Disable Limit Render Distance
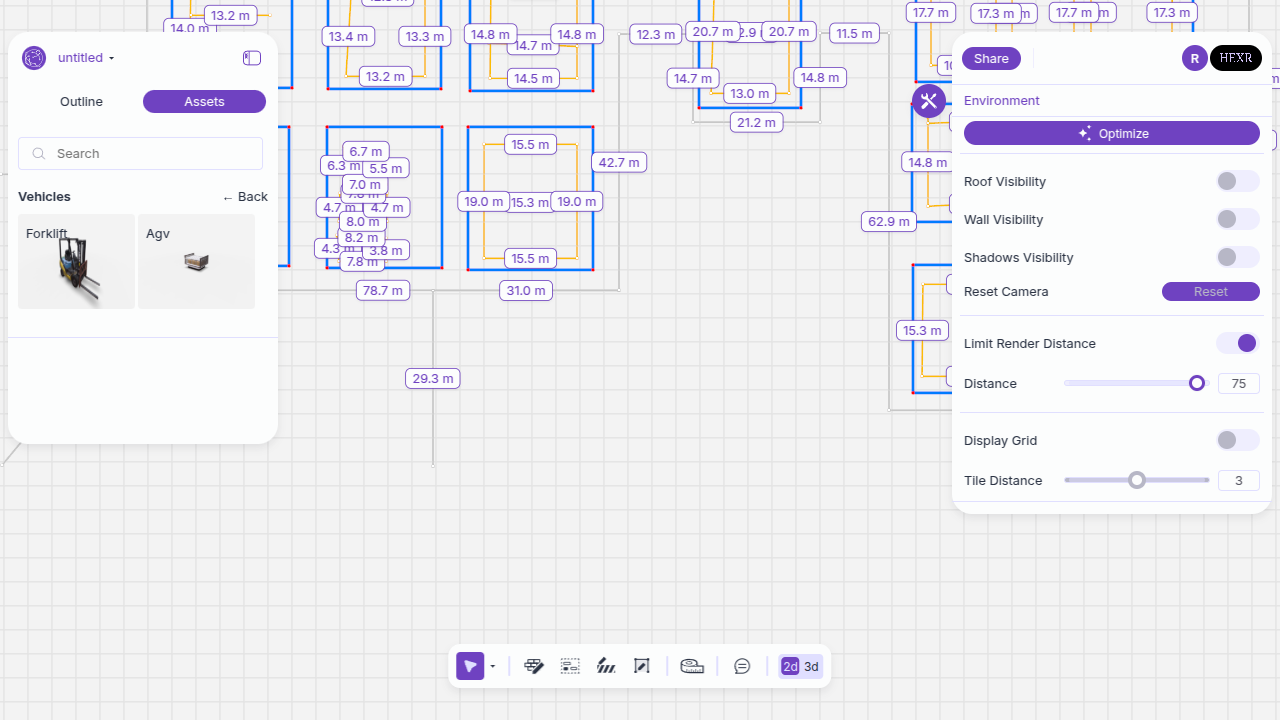The width and height of the screenshot is (1280, 720). (x=1237, y=343)
